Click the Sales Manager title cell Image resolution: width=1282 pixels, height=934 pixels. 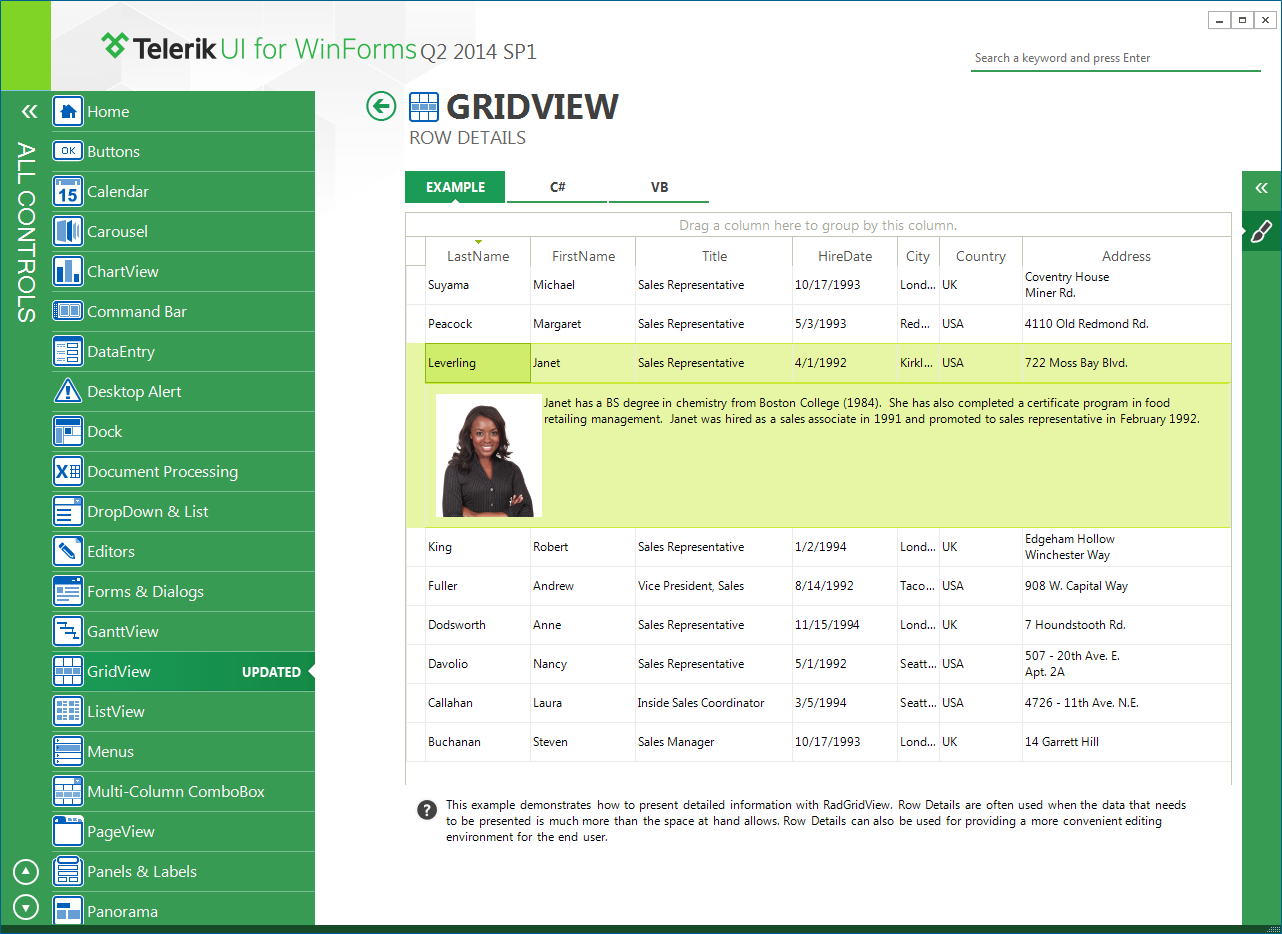tap(714, 742)
